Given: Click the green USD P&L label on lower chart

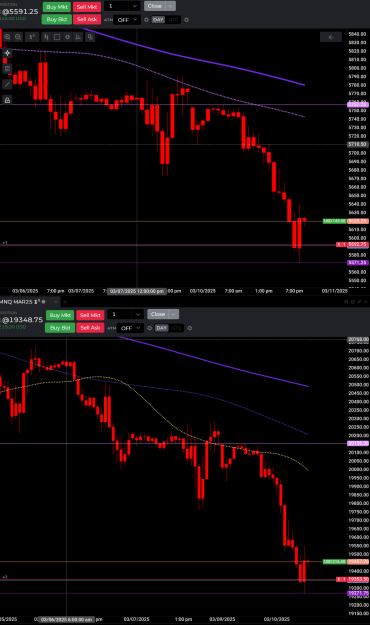Looking at the screenshot, I should [x=334, y=562].
